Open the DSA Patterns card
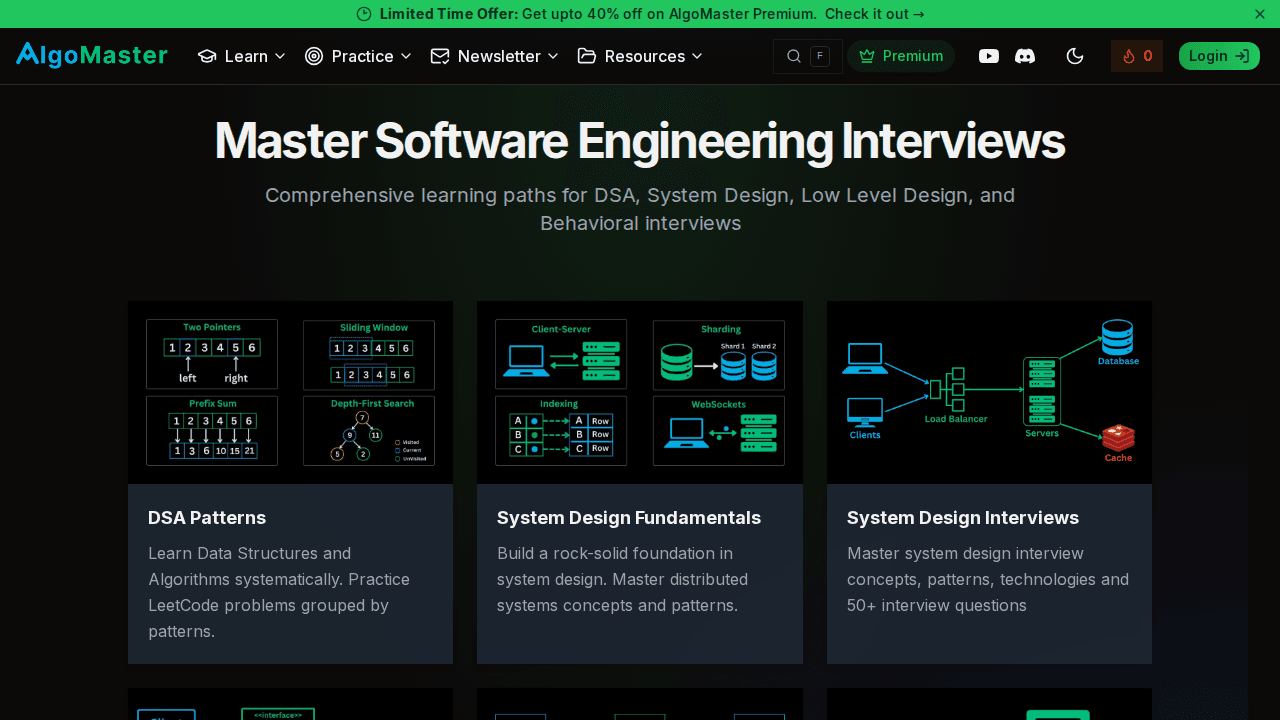1280x720 pixels. coord(290,482)
